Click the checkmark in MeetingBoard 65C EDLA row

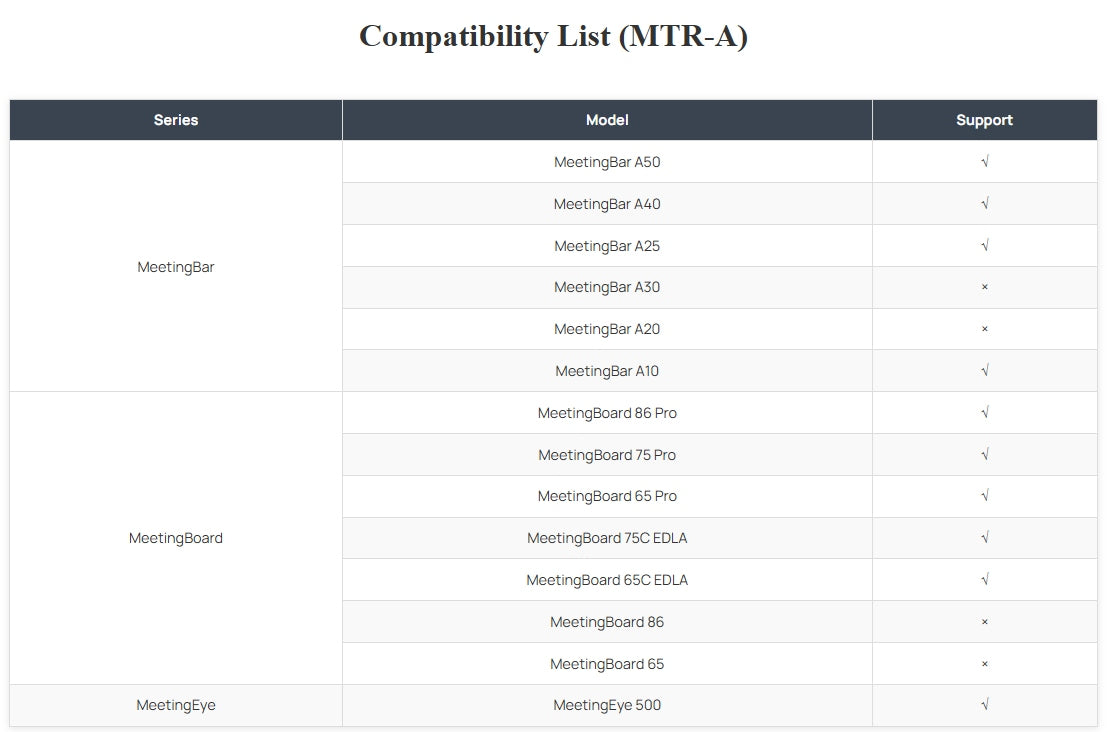(985, 579)
